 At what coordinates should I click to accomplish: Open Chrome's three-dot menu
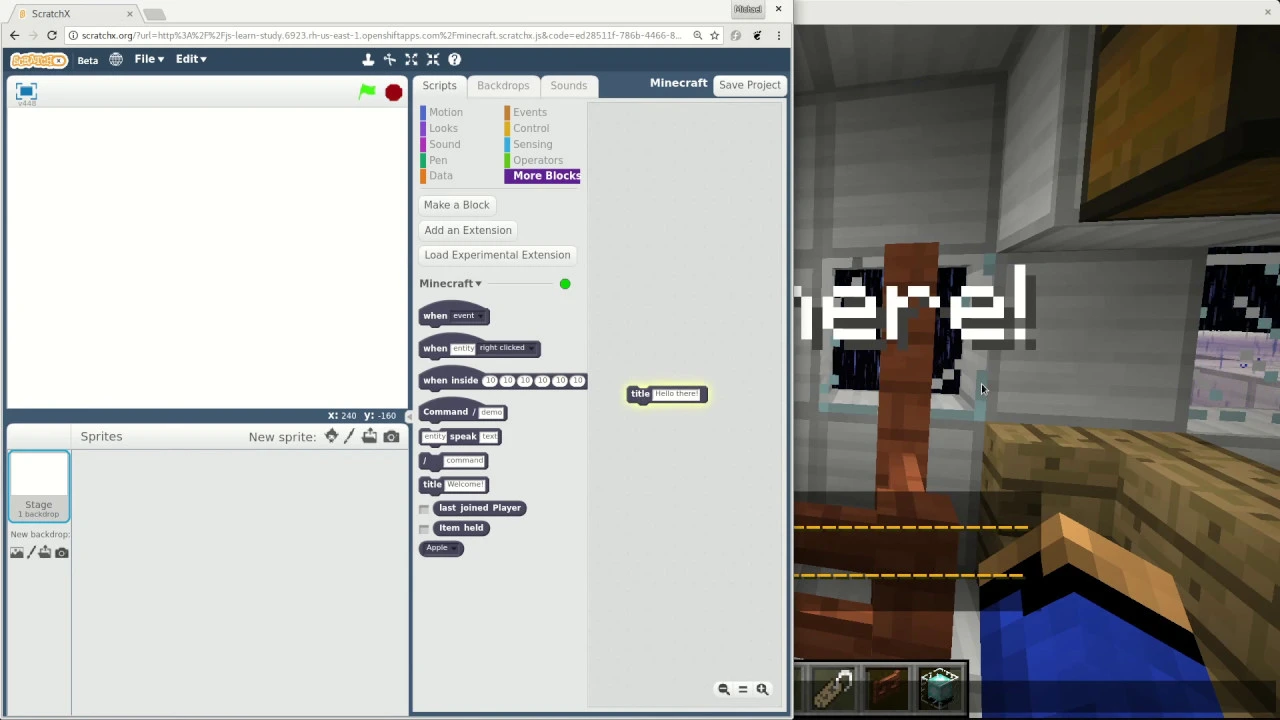[778, 35]
